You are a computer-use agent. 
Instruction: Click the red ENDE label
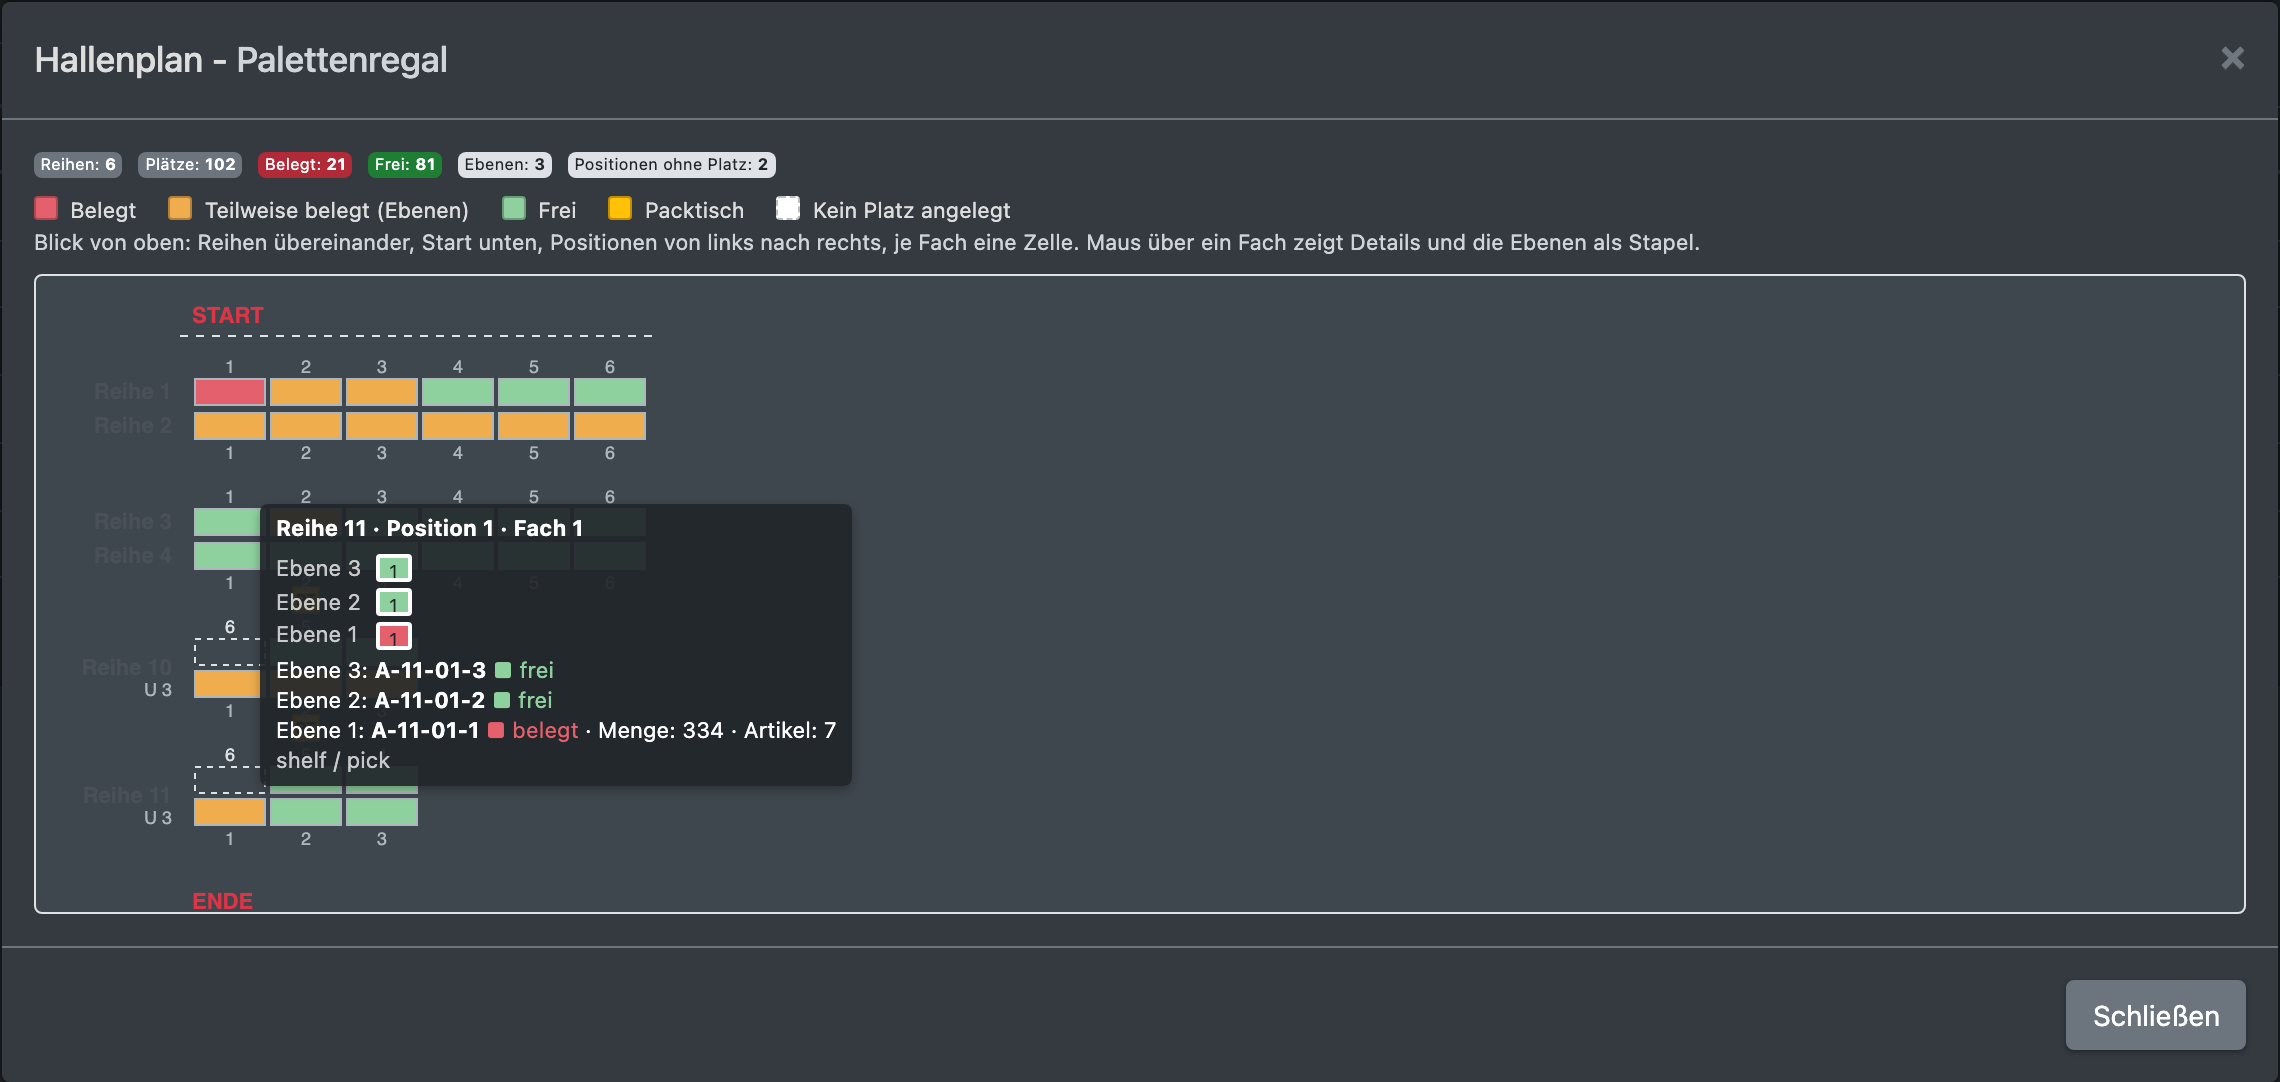(222, 901)
